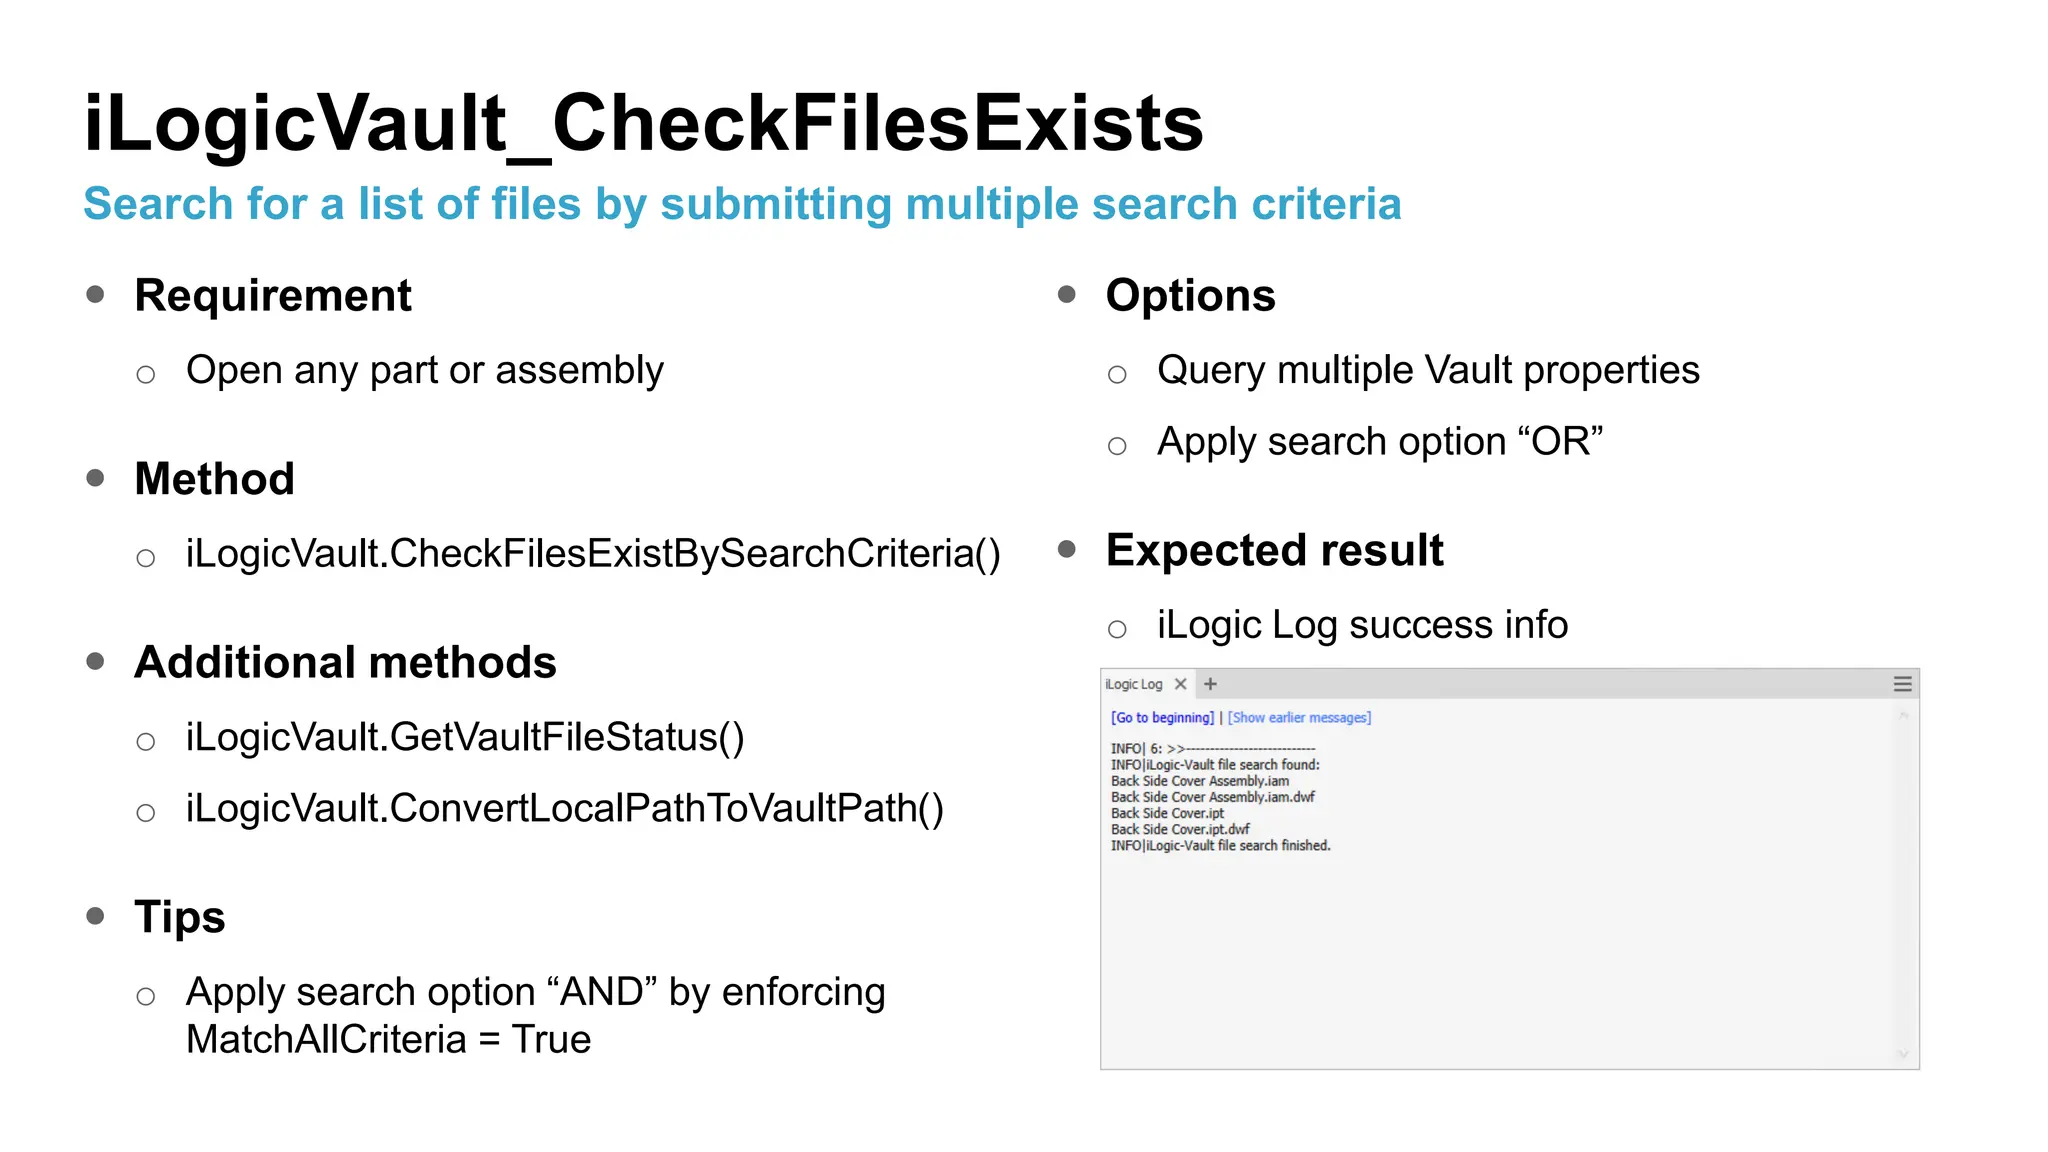This screenshot has height=1152, width=2048.
Task: Click the log scrollbar down arrow
Action: [1904, 1054]
